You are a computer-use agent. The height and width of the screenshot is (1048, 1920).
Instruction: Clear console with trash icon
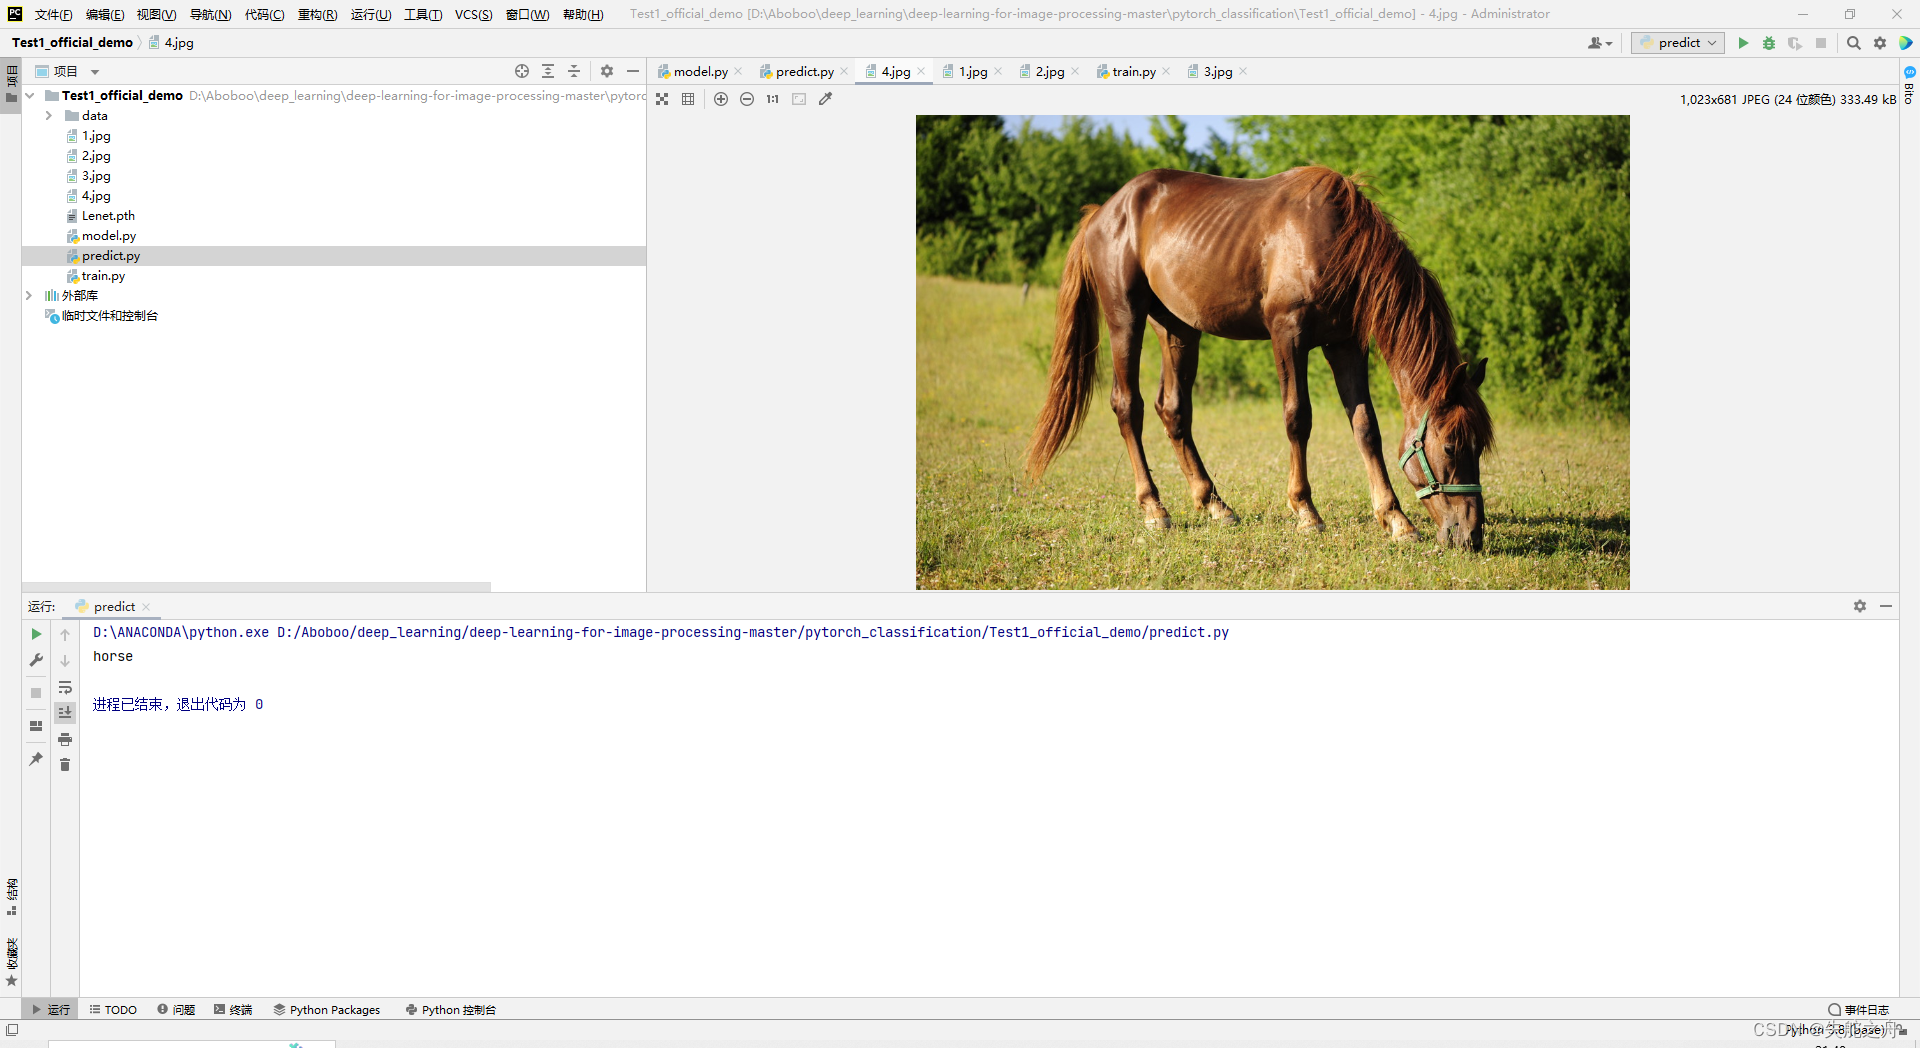tap(65, 765)
